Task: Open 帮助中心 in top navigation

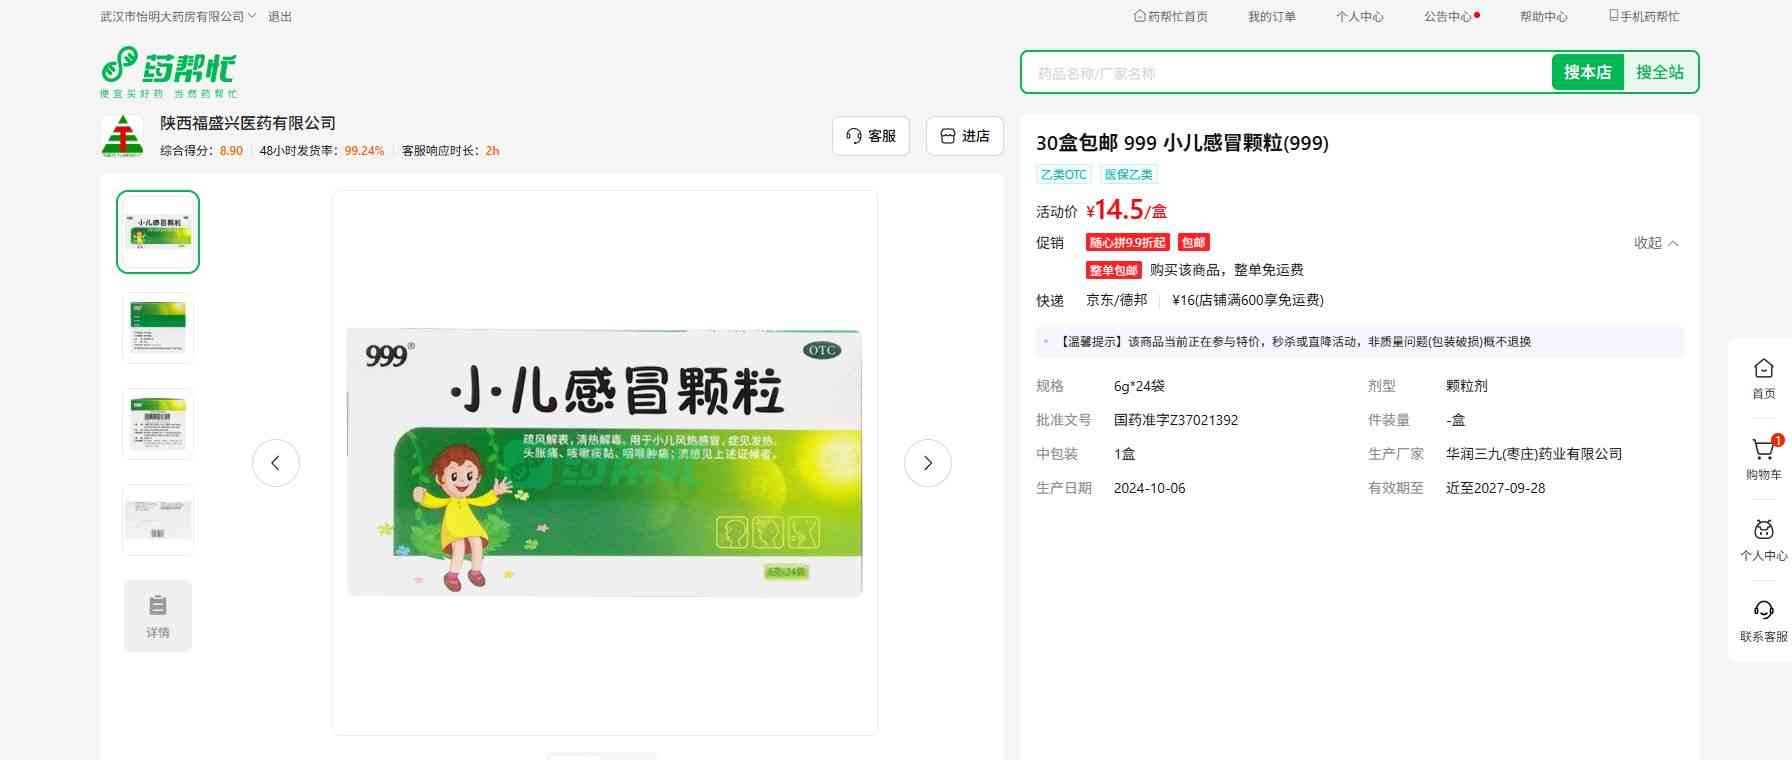Action: [1543, 17]
